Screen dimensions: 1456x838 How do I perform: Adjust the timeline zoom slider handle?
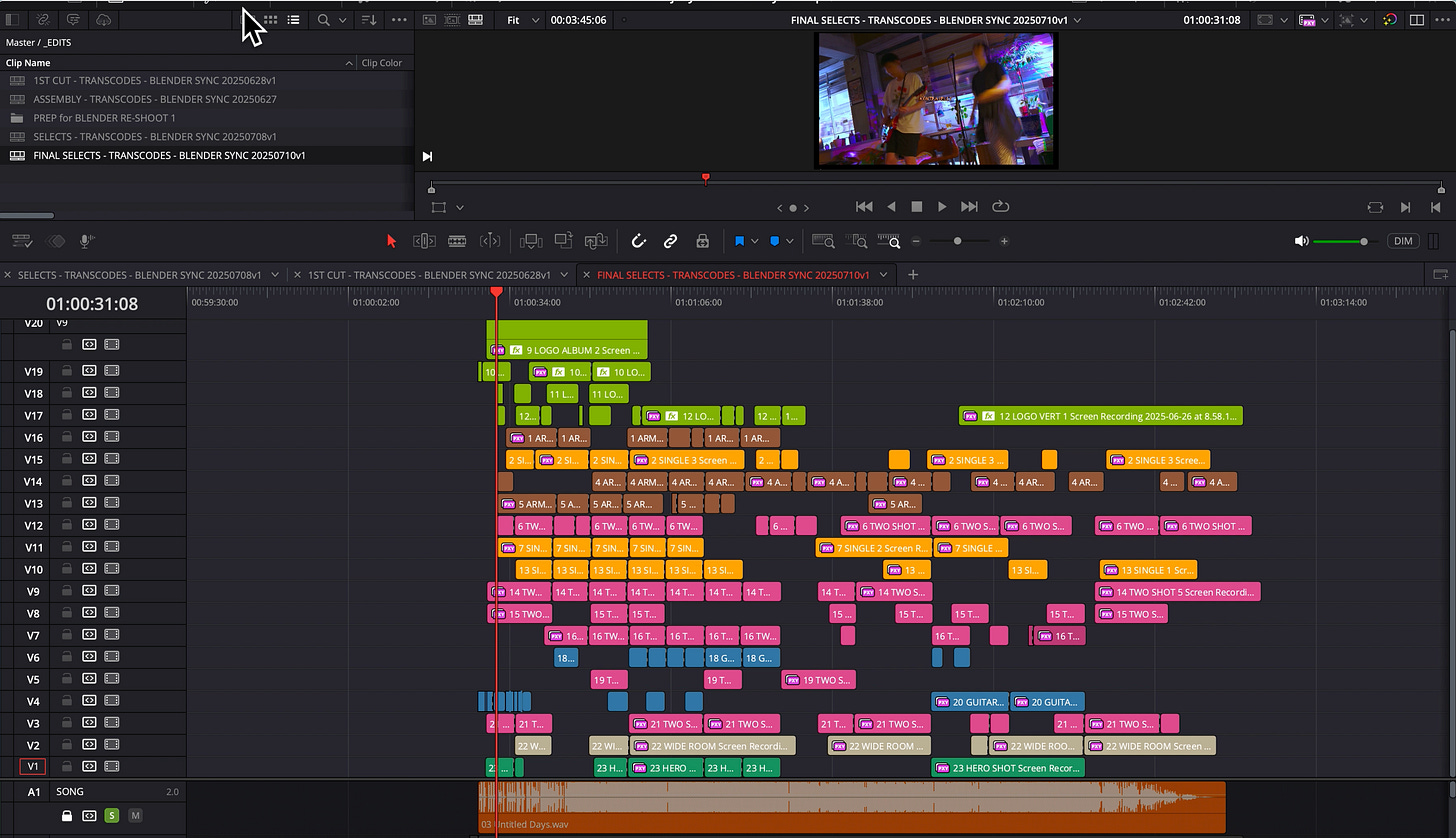pyautogui.click(x=958, y=241)
